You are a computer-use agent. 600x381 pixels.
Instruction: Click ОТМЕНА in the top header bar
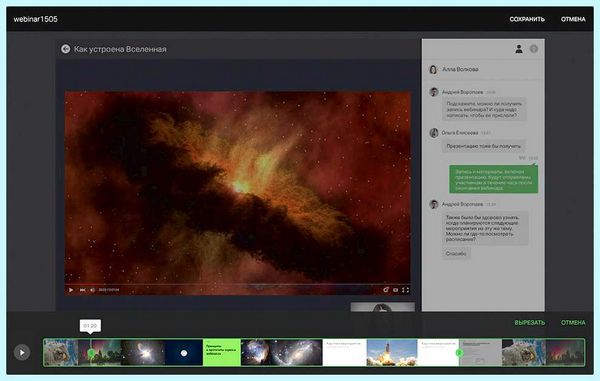pyautogui.click(x=573, y=19)
